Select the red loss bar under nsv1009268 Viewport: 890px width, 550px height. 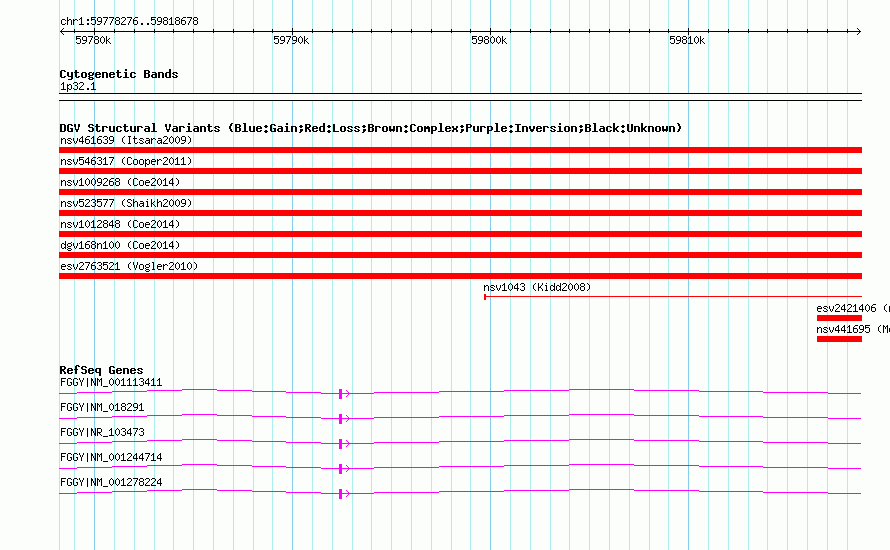(x=460, y=192)
